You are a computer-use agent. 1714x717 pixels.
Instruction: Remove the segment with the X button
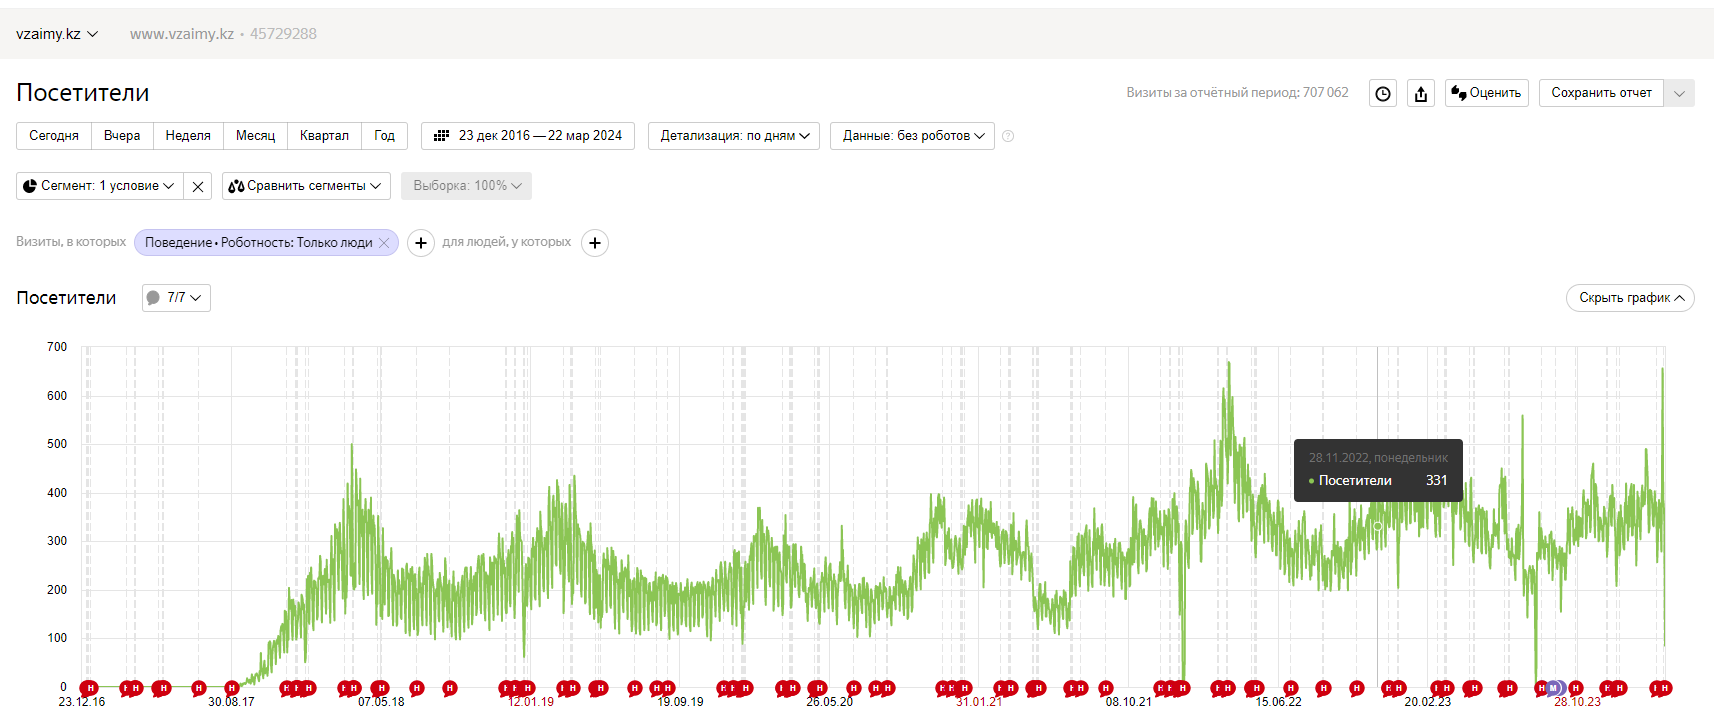198,186
